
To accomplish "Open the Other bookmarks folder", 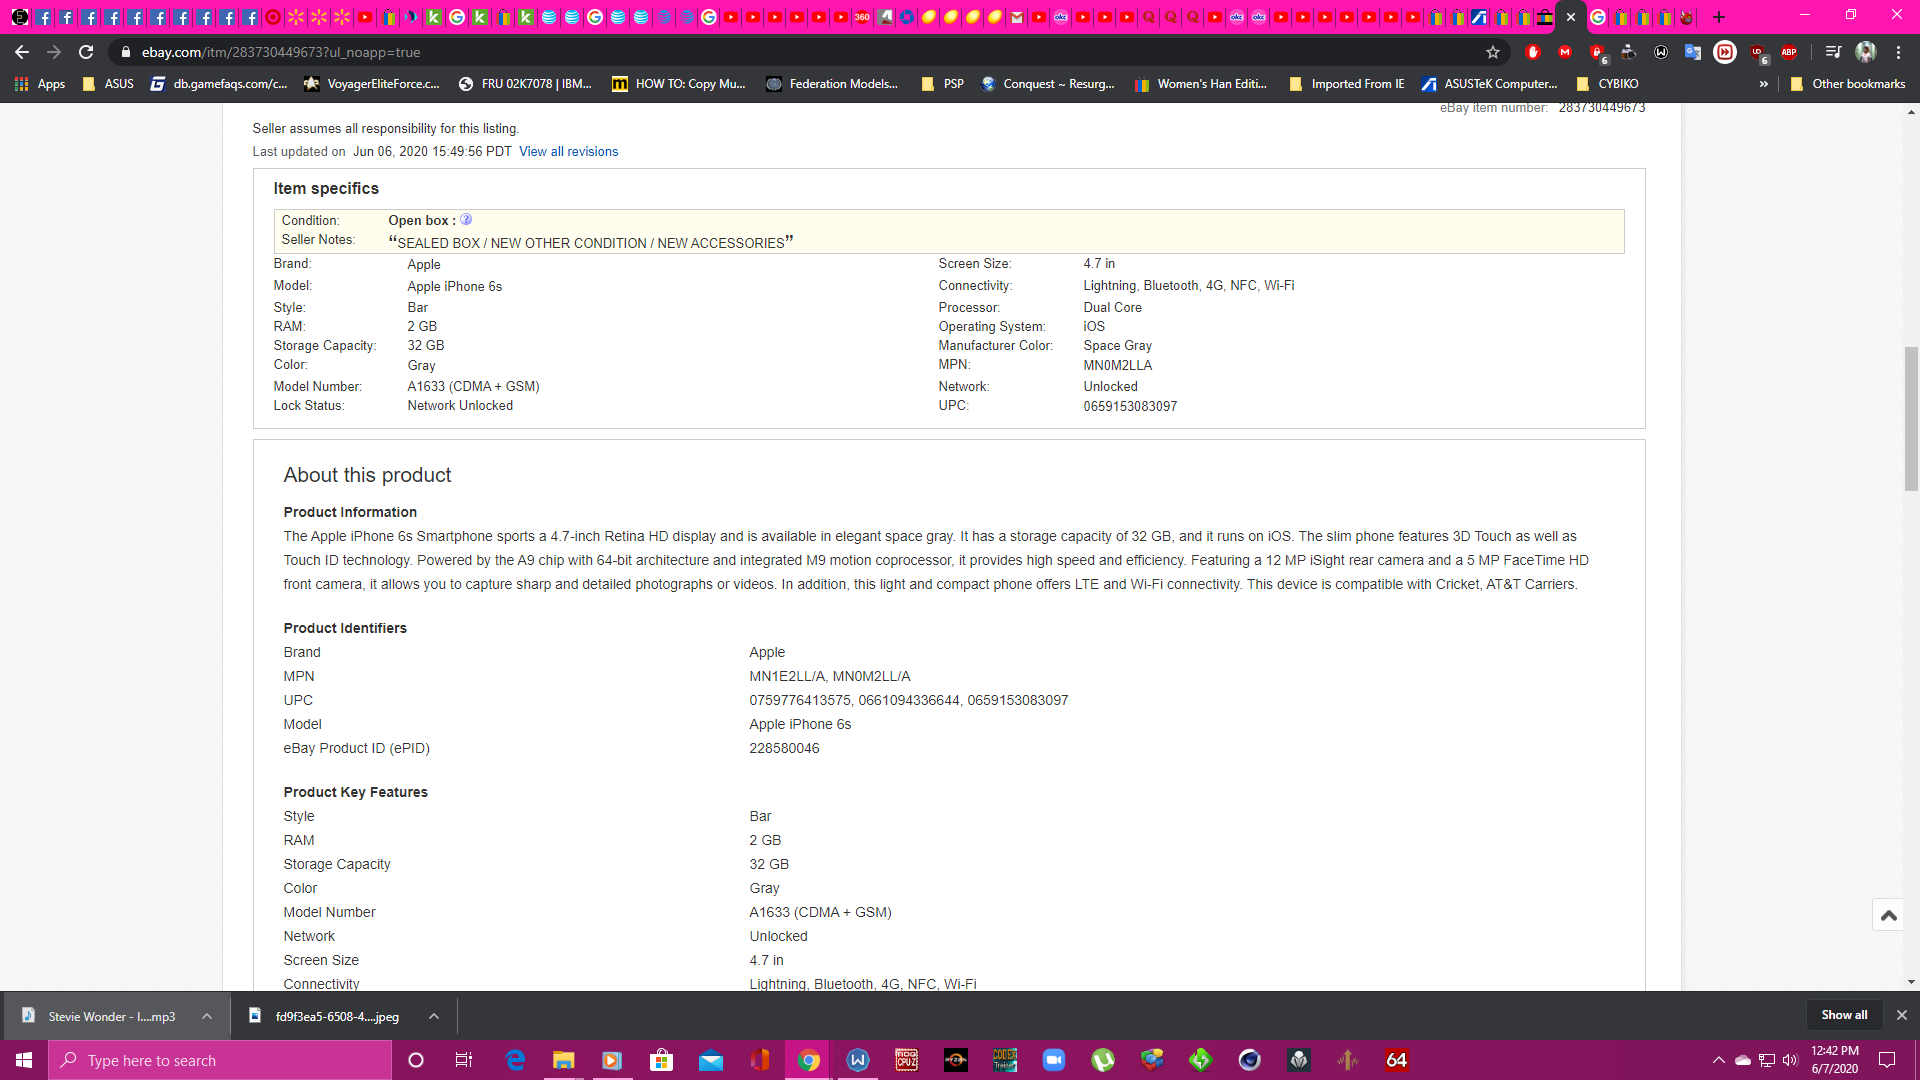I will tap(1848, 84).
